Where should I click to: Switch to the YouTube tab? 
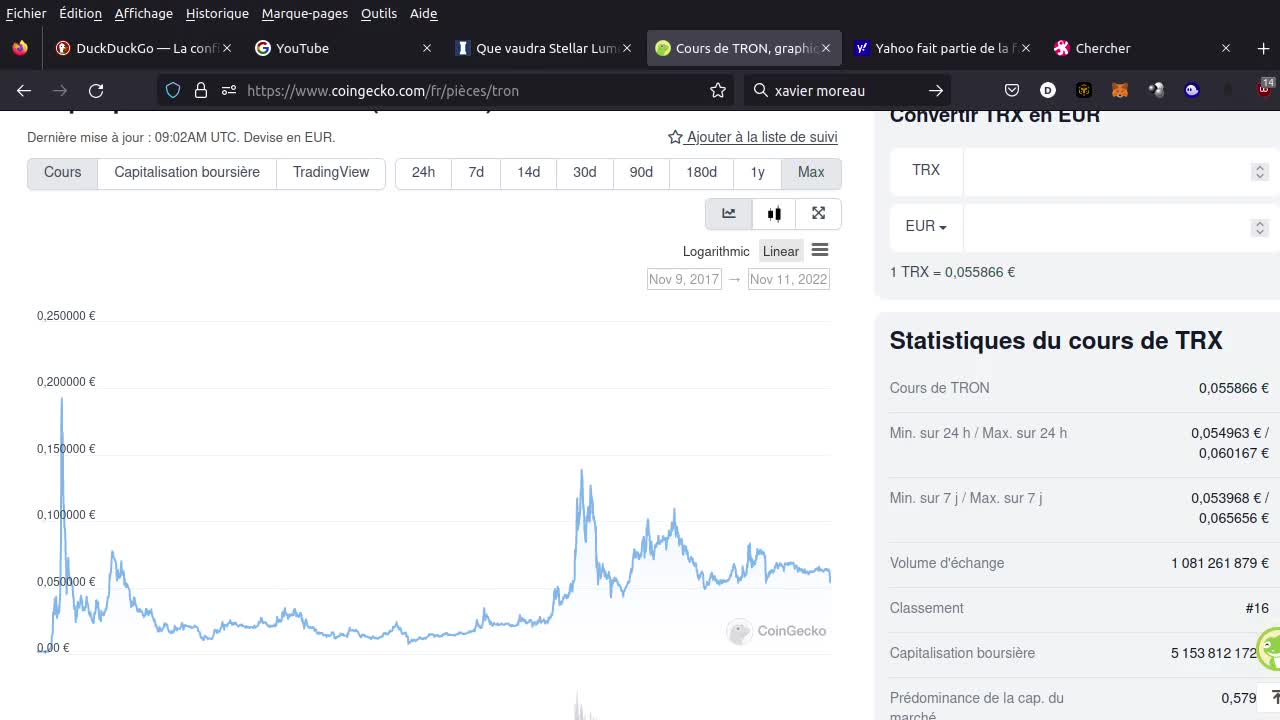[x=345, y=48]
